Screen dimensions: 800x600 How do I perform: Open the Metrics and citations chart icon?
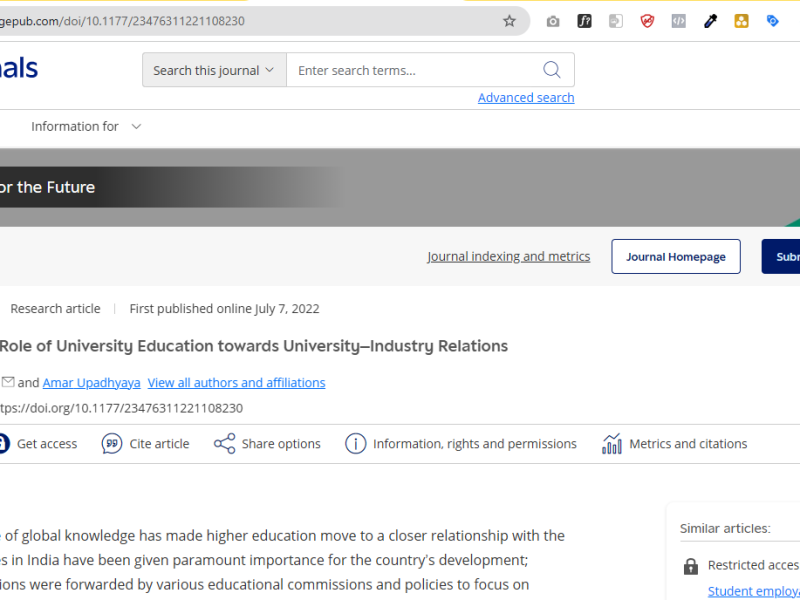[612, 444]
